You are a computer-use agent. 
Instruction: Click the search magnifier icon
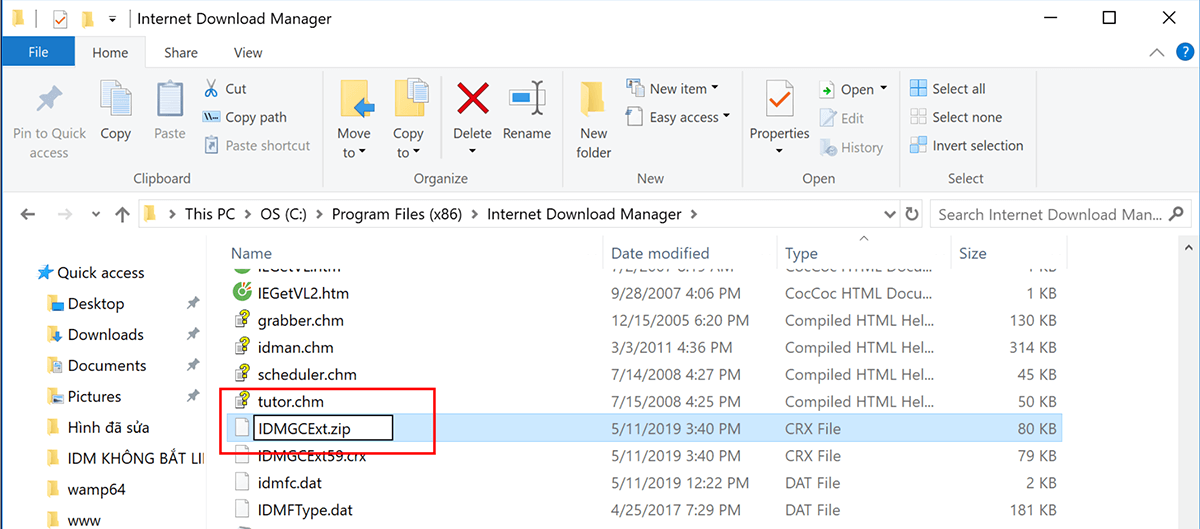[x=1177, y=213]
